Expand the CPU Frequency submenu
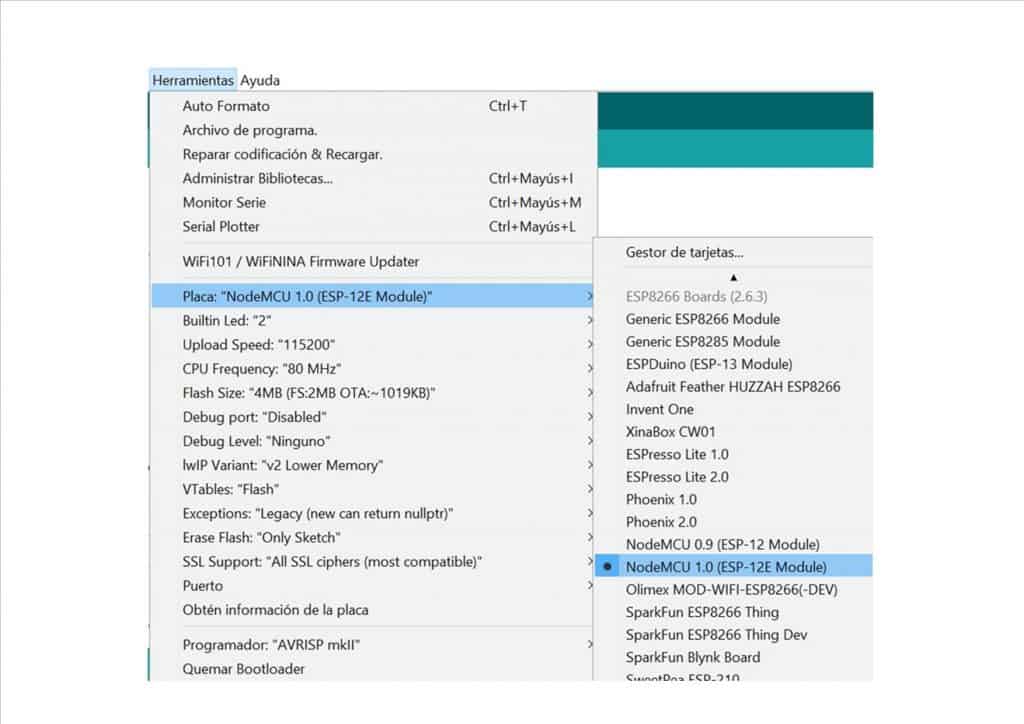Viewport: 1024px width, 724px height. (x=263, y=368)
